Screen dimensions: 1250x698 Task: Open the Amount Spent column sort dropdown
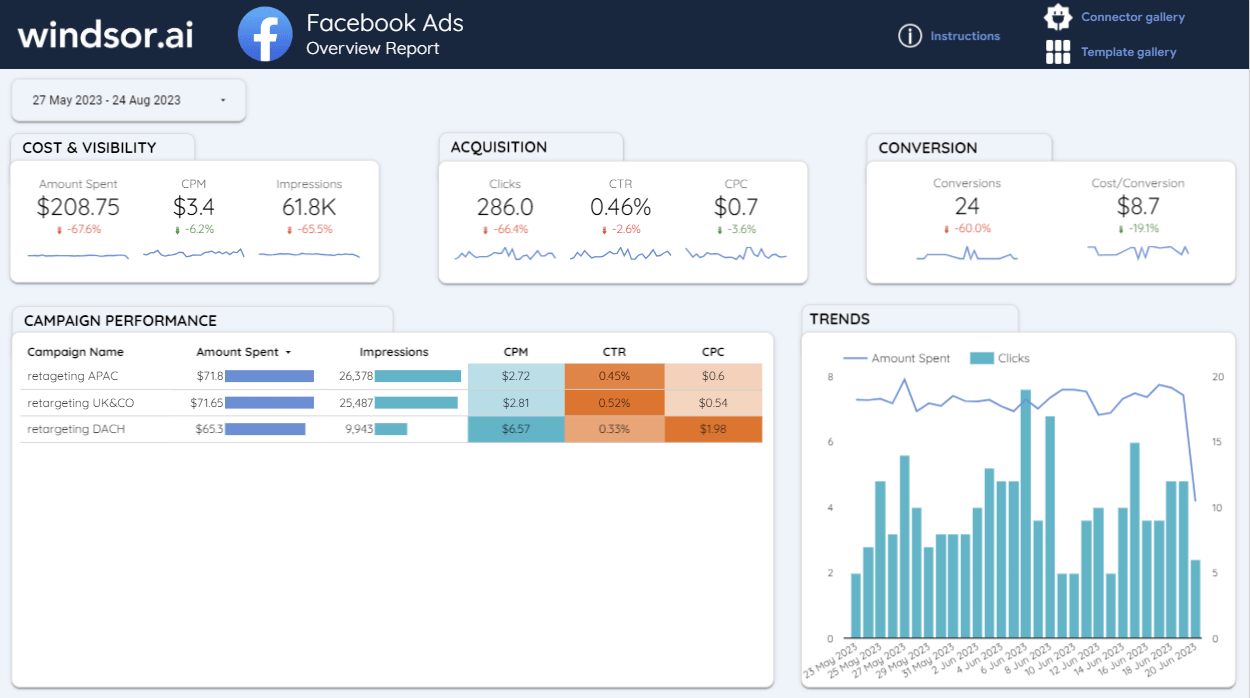(288, 351)
